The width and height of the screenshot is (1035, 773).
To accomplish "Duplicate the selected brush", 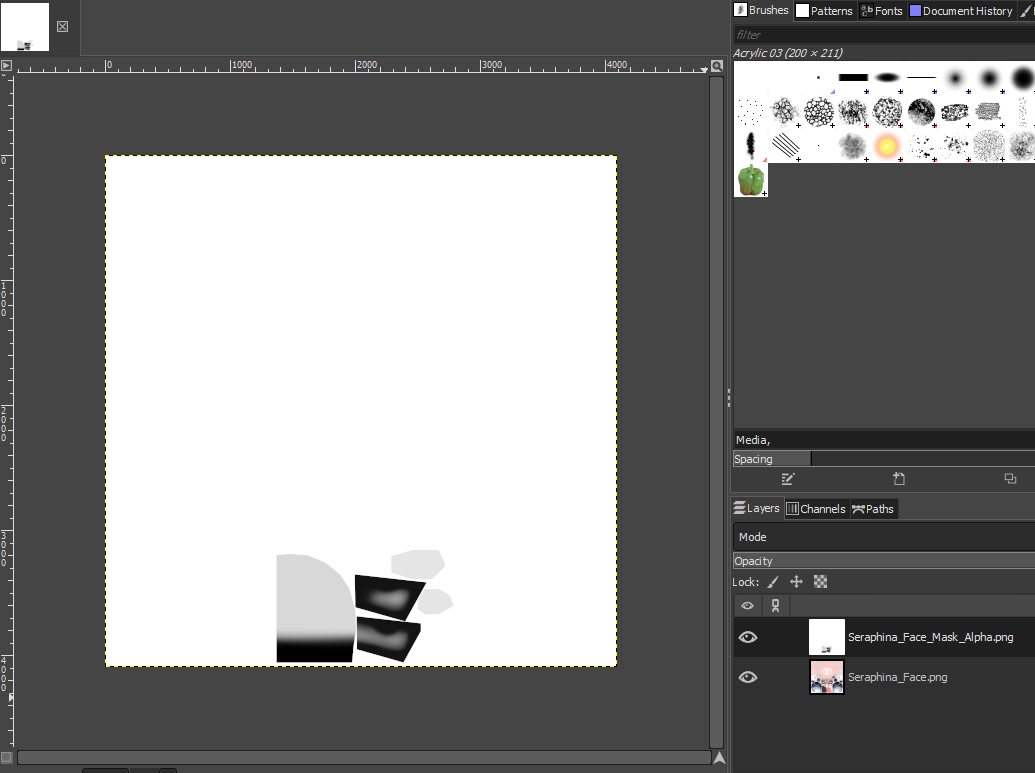I will (1010, 479).
